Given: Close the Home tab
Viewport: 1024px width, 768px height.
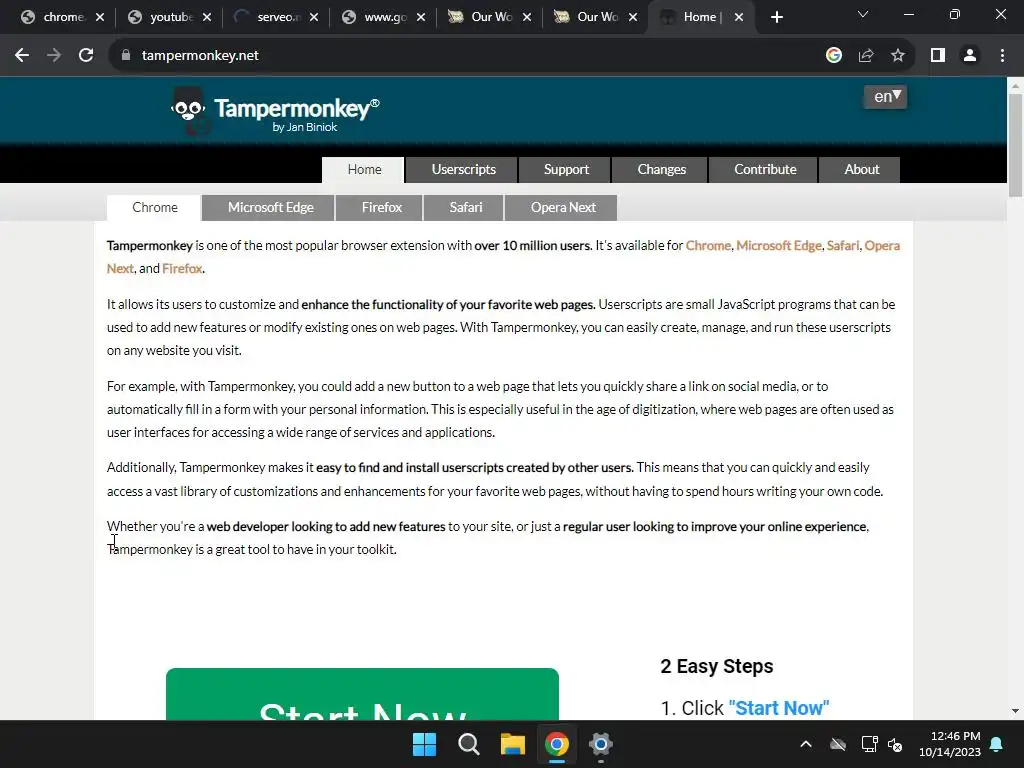Looking at the screenshot, I should point(739,18).
